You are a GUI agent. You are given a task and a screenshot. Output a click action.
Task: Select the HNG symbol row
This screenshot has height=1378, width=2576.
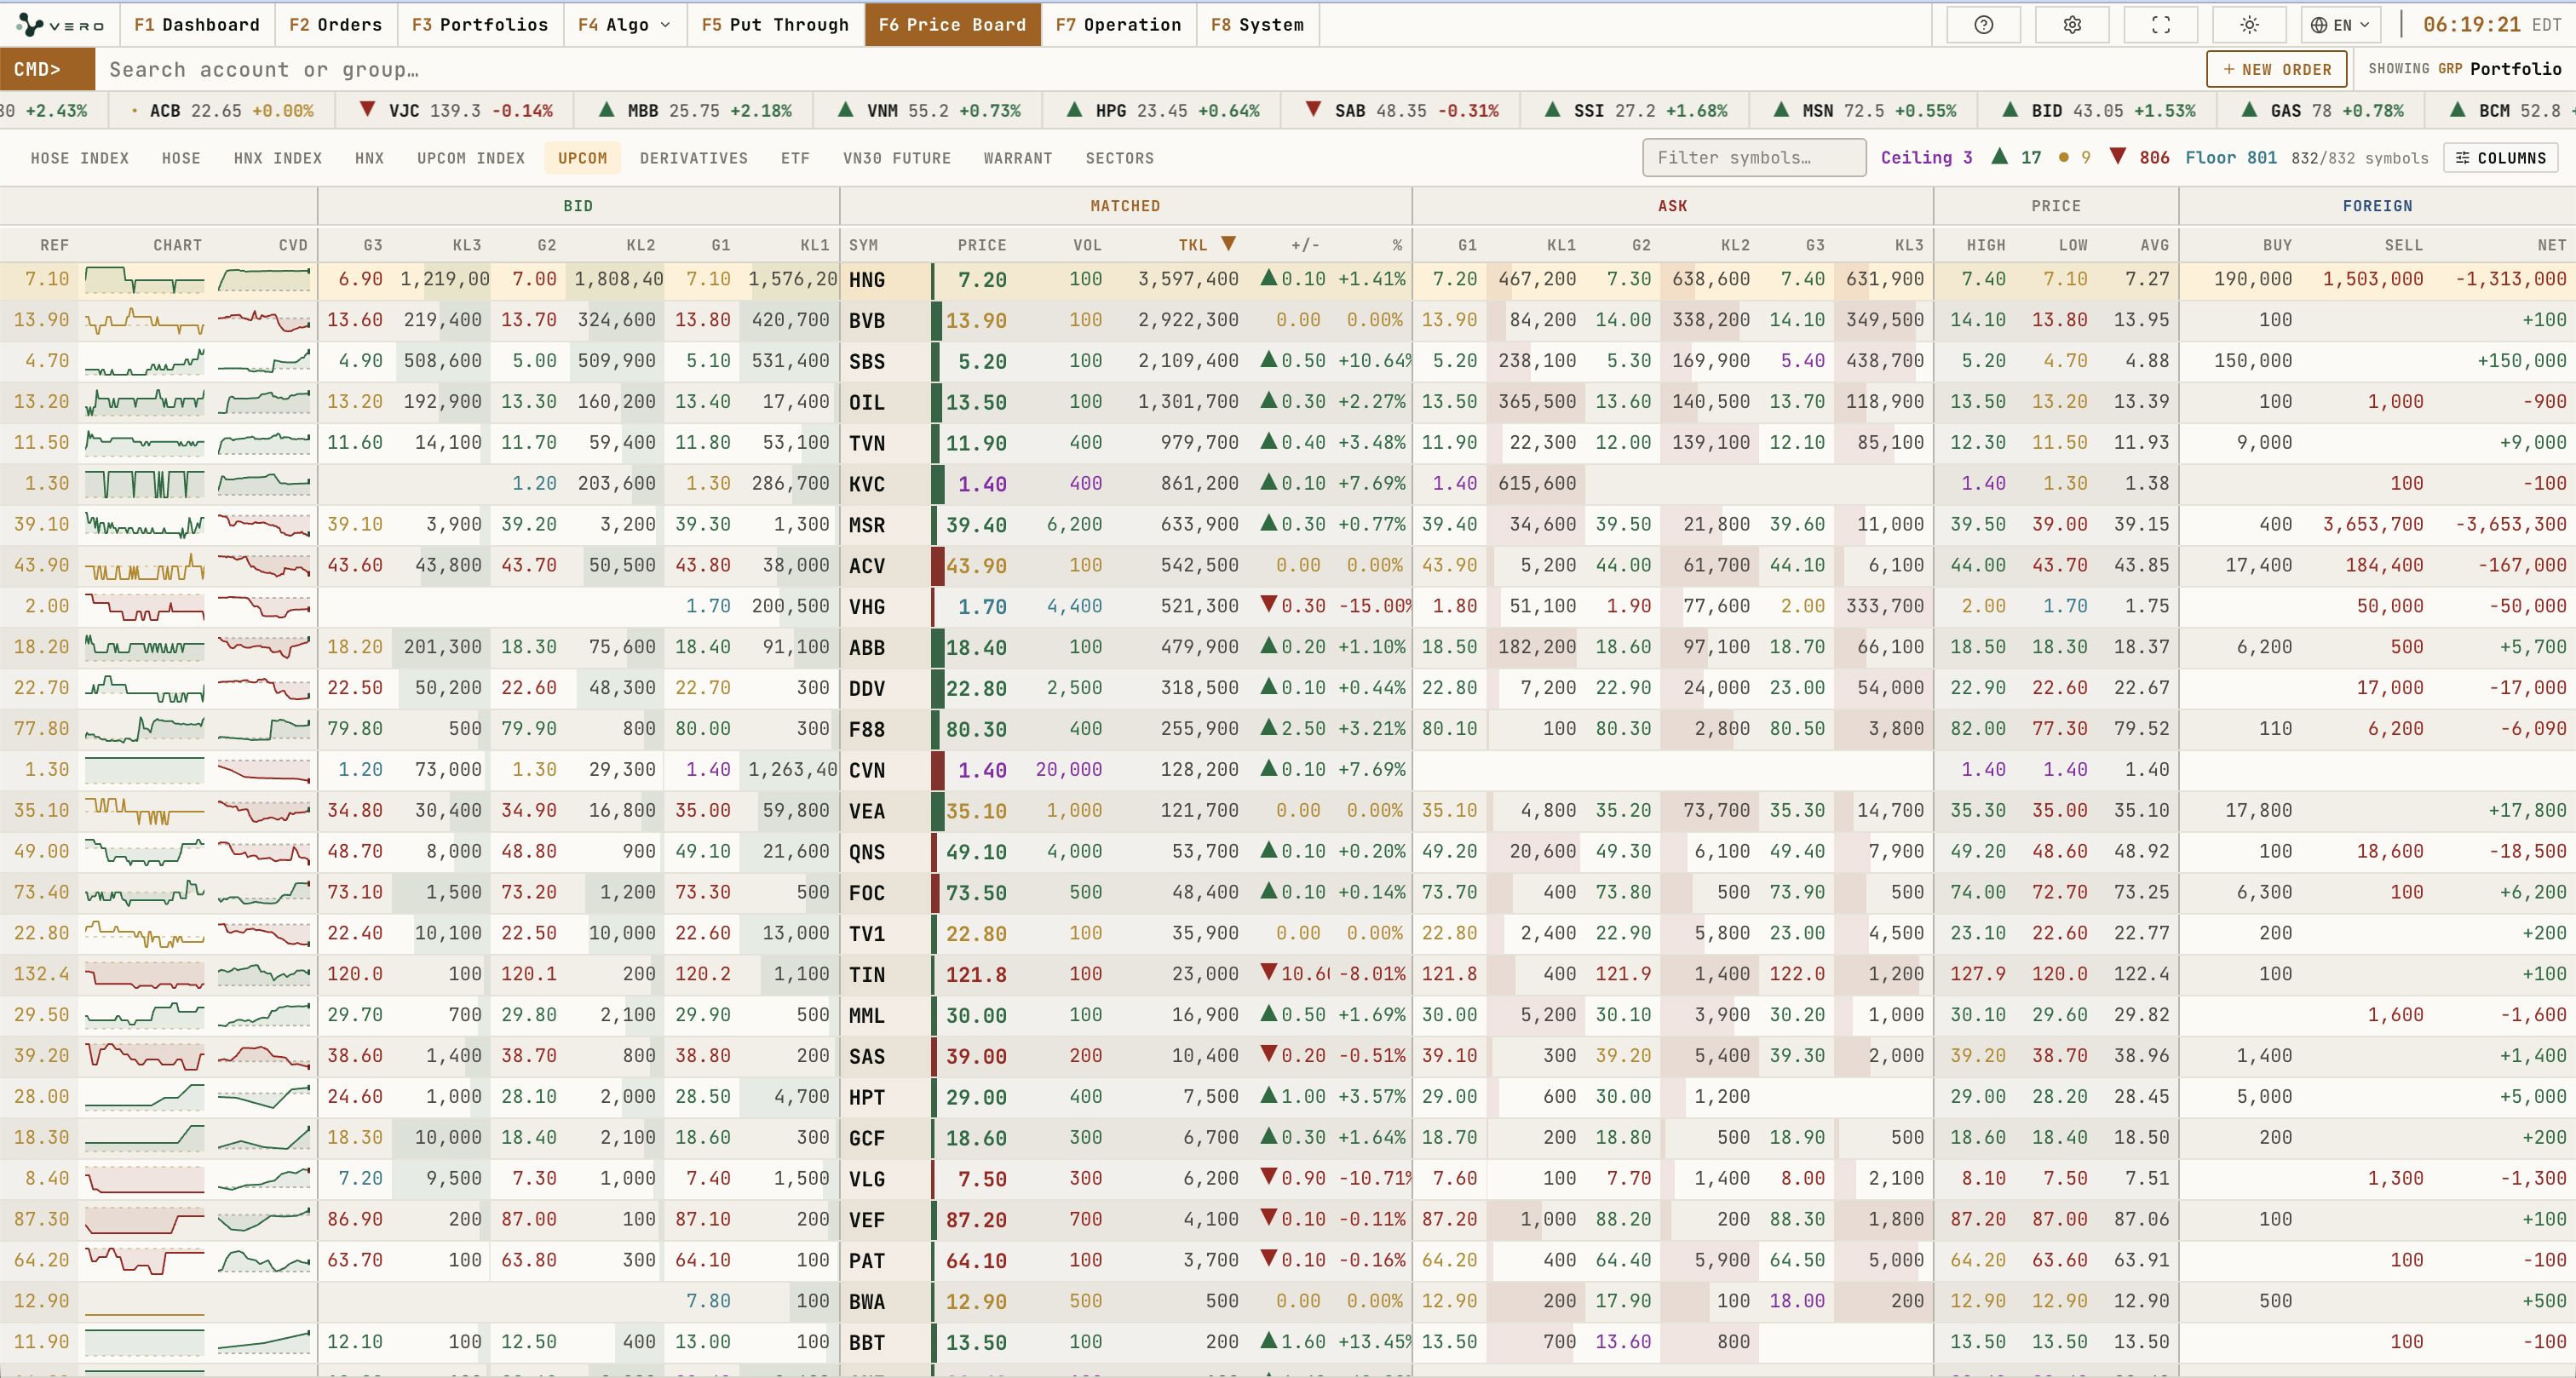click(x=1288, y=280)
